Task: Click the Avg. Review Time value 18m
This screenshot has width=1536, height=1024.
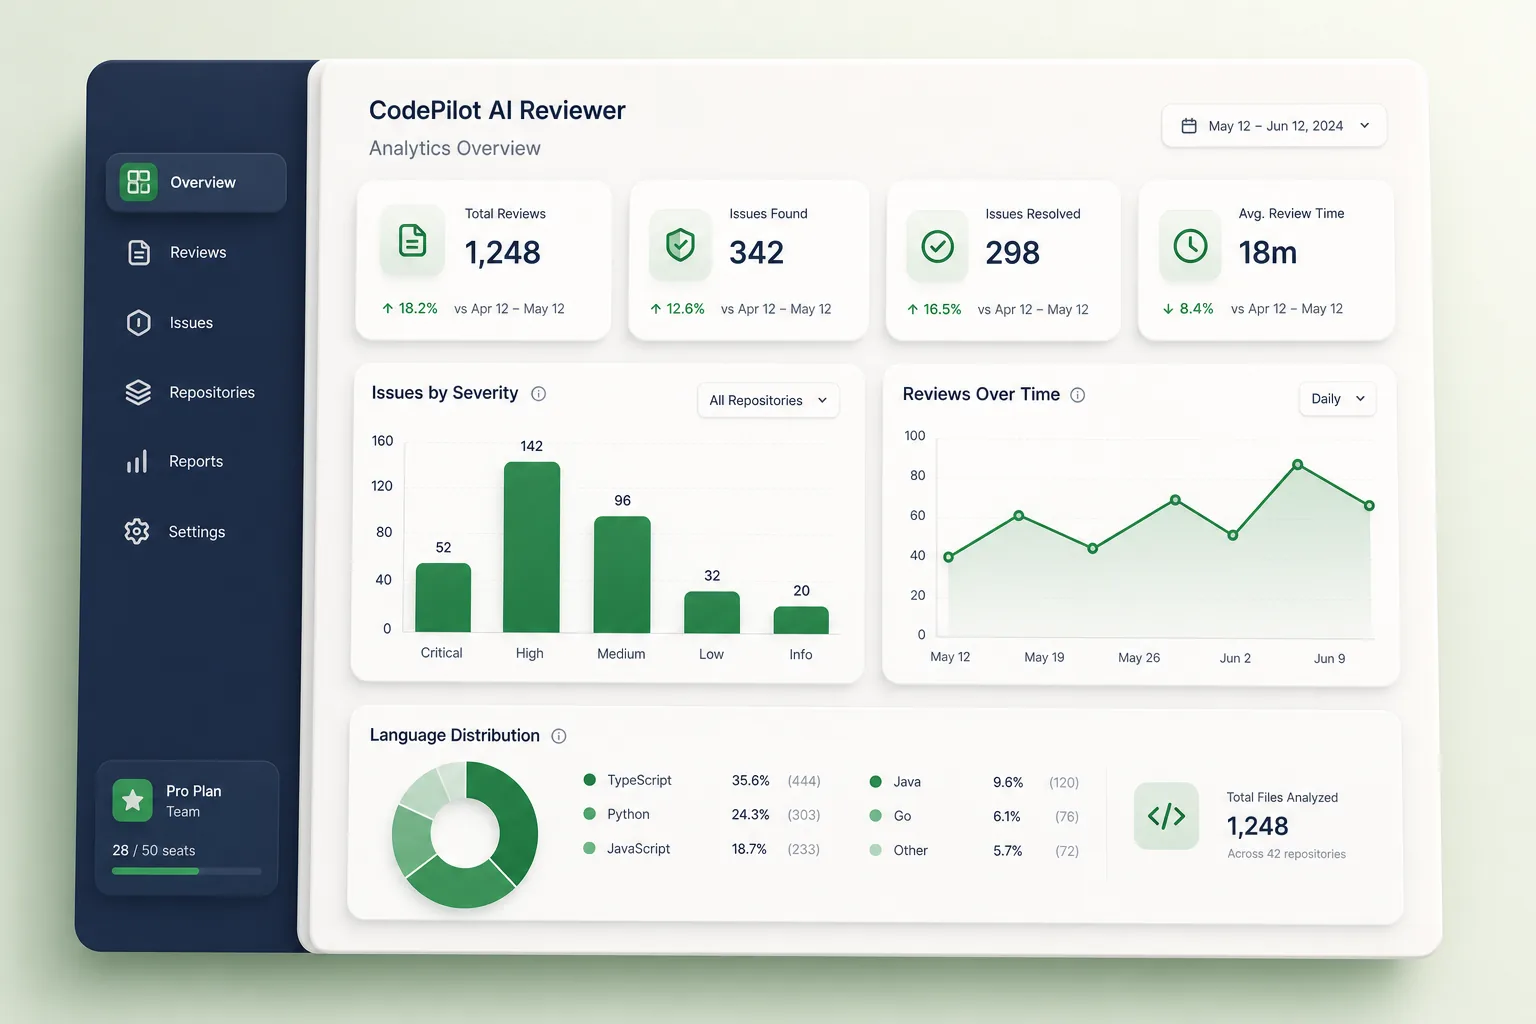Action: tap(1268, 253)
